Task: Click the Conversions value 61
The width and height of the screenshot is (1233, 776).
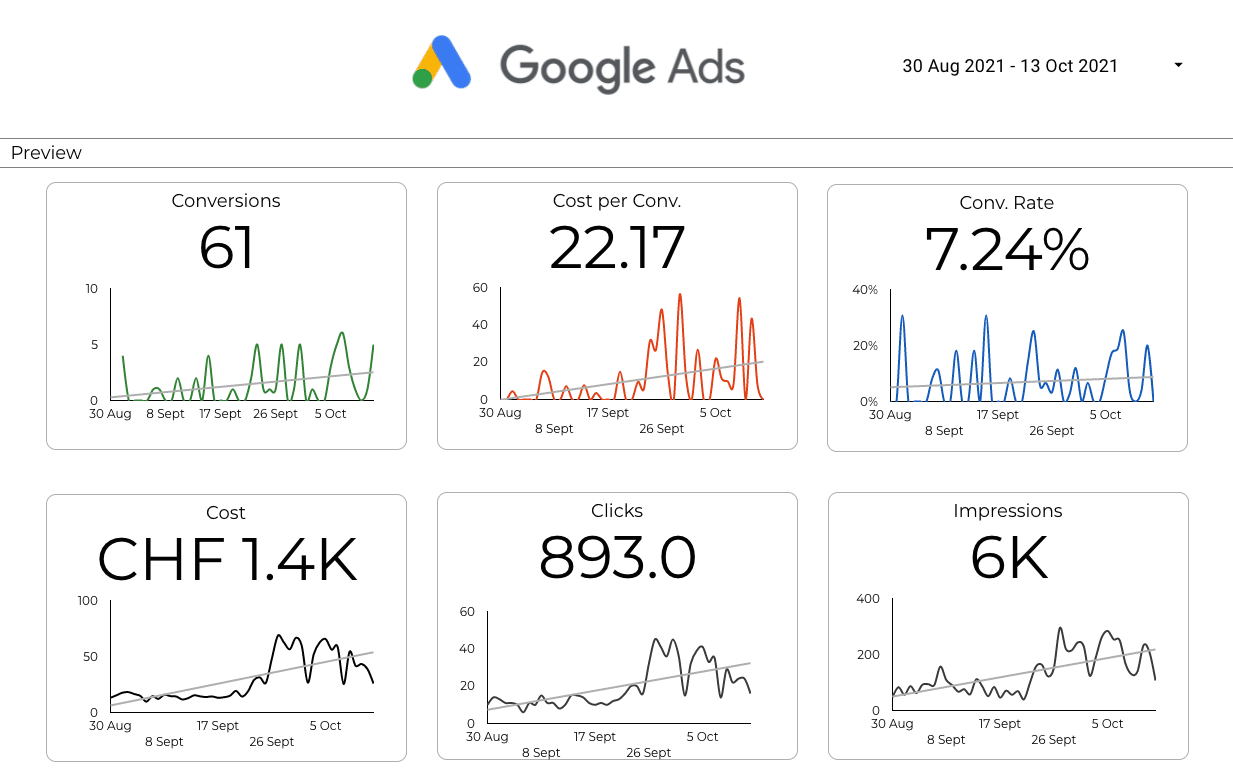Action: point(226,247)
